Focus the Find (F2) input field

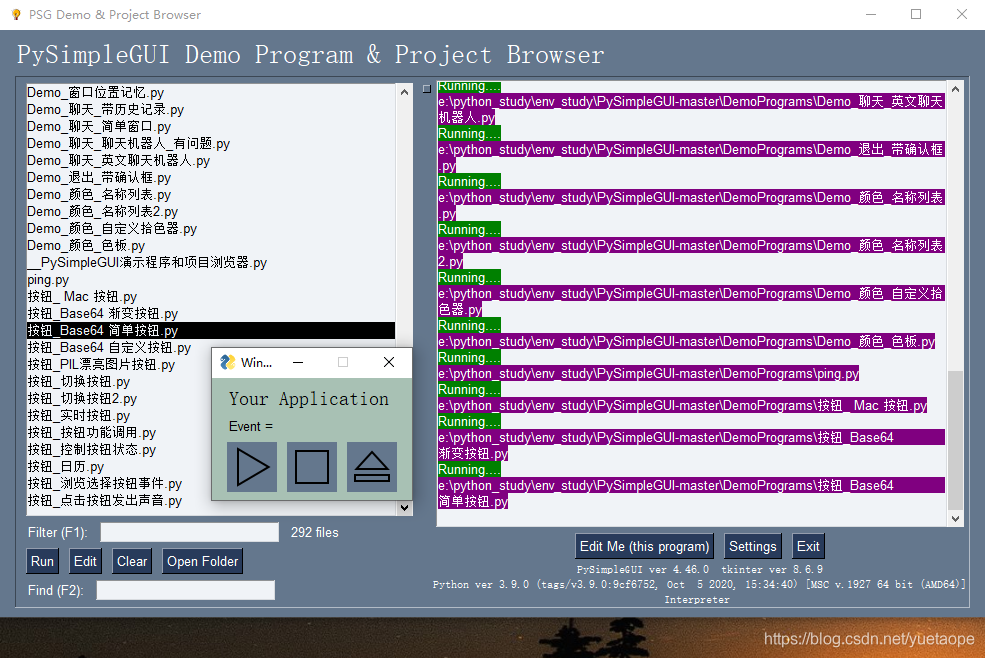185,590
